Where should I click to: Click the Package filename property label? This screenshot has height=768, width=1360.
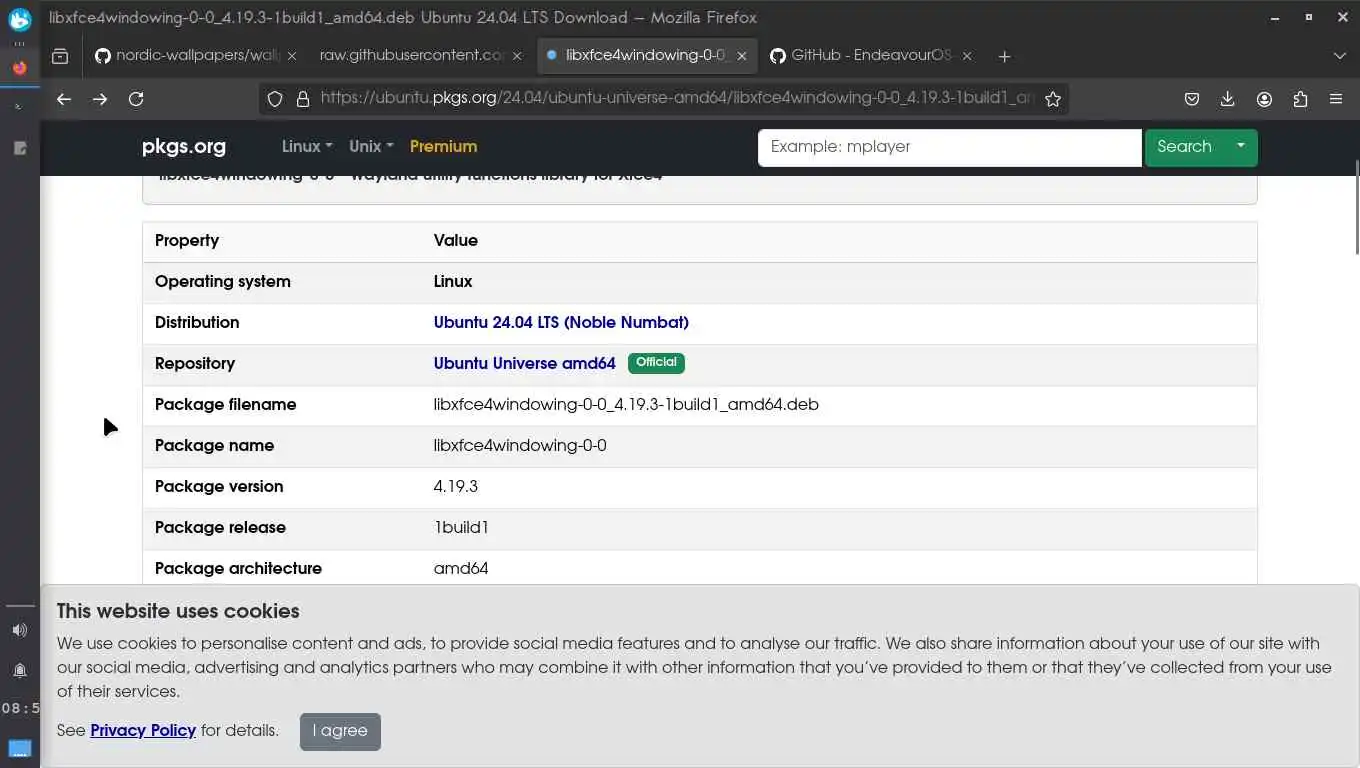226,405
